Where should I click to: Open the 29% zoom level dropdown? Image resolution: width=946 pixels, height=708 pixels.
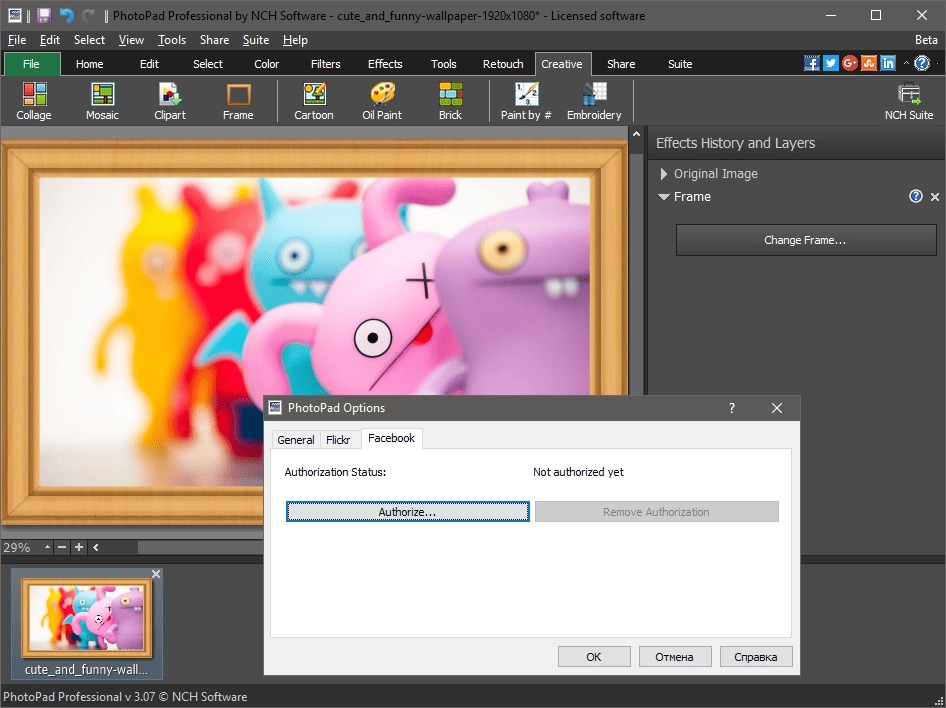47,547
